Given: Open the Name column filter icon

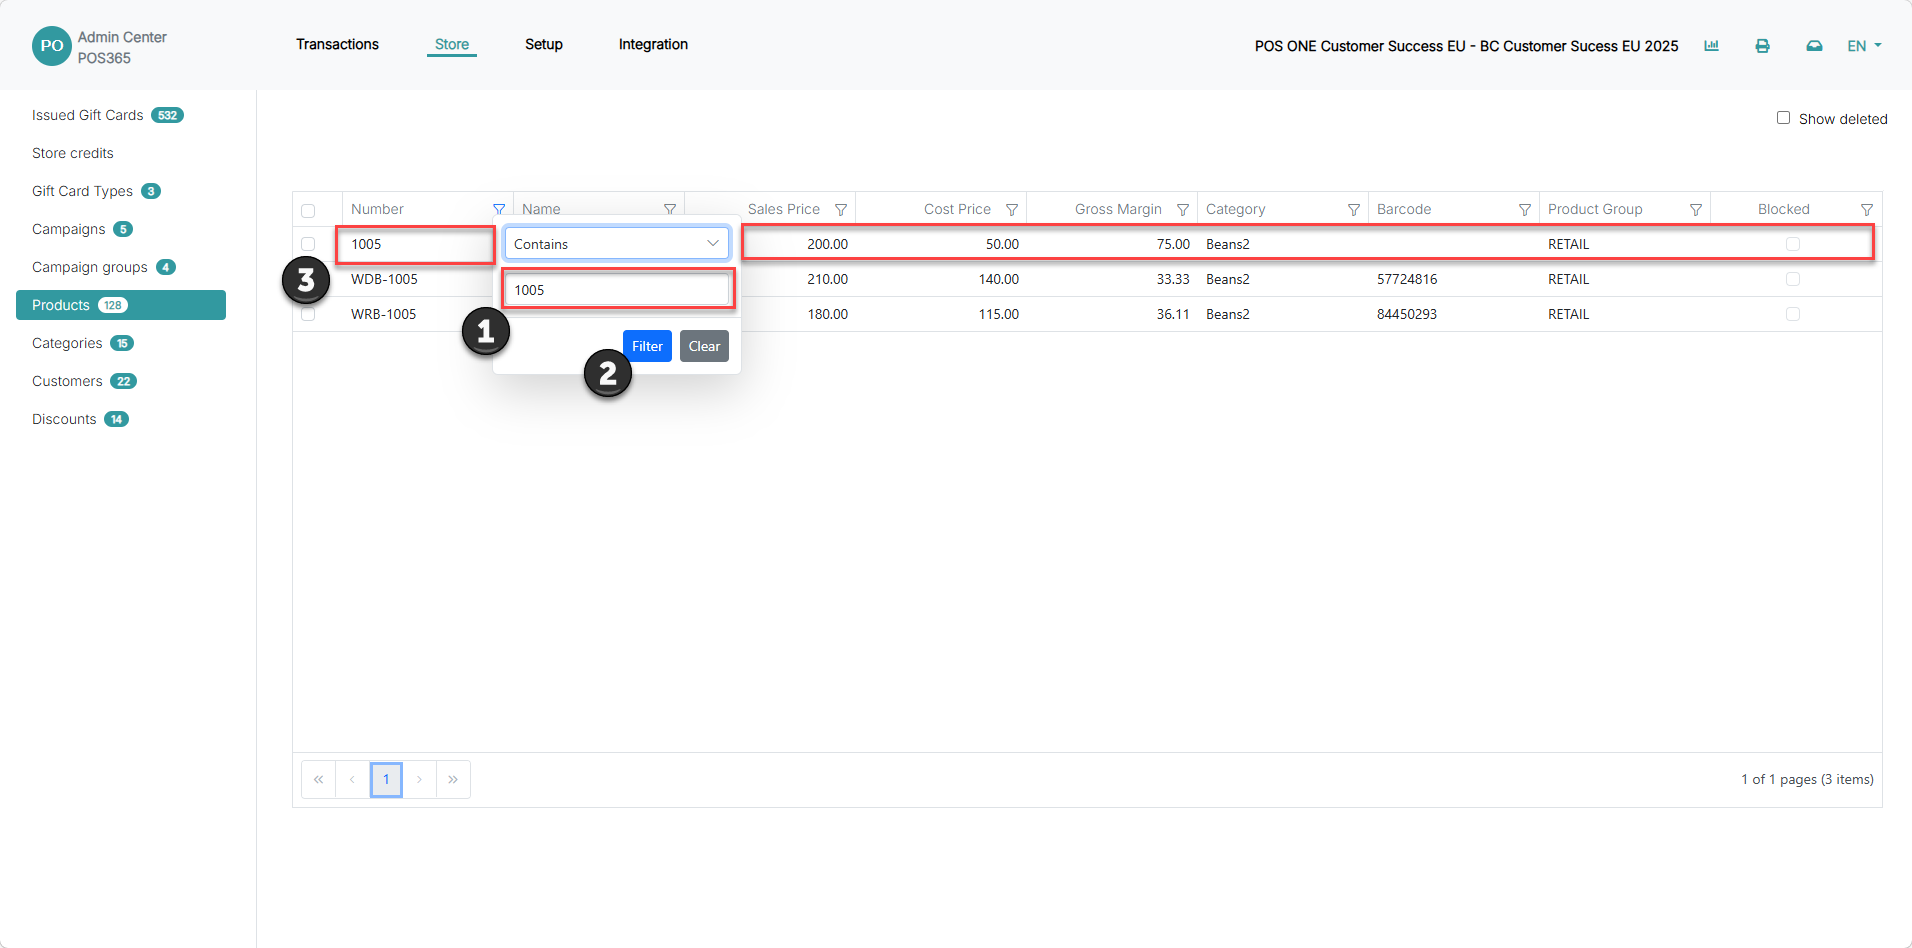Looking at the screenshot, I should coord(670,209).
